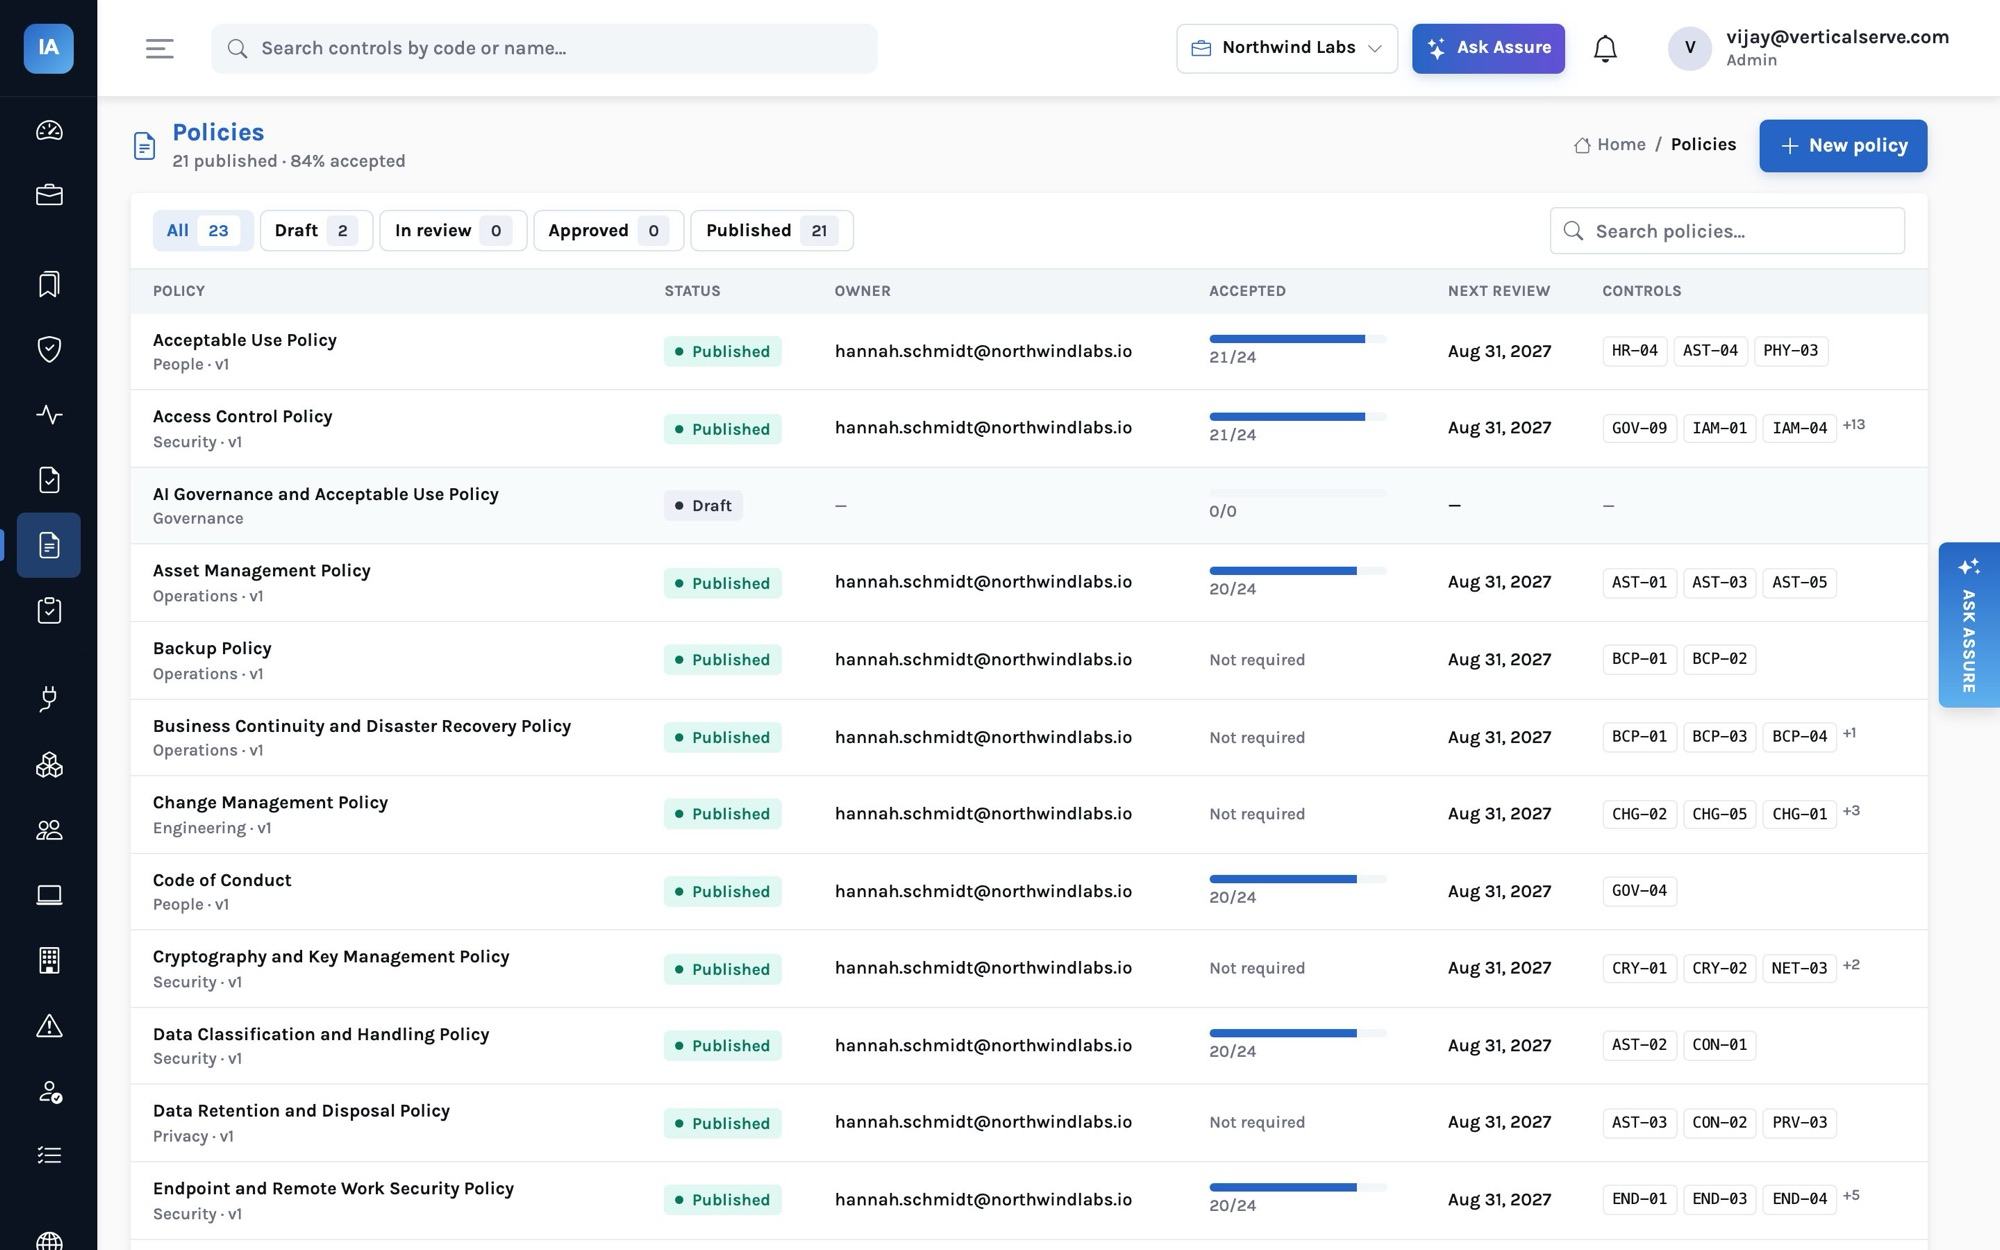
Task: Open the briefcase sidebar icon
Action: click(49, 195)
